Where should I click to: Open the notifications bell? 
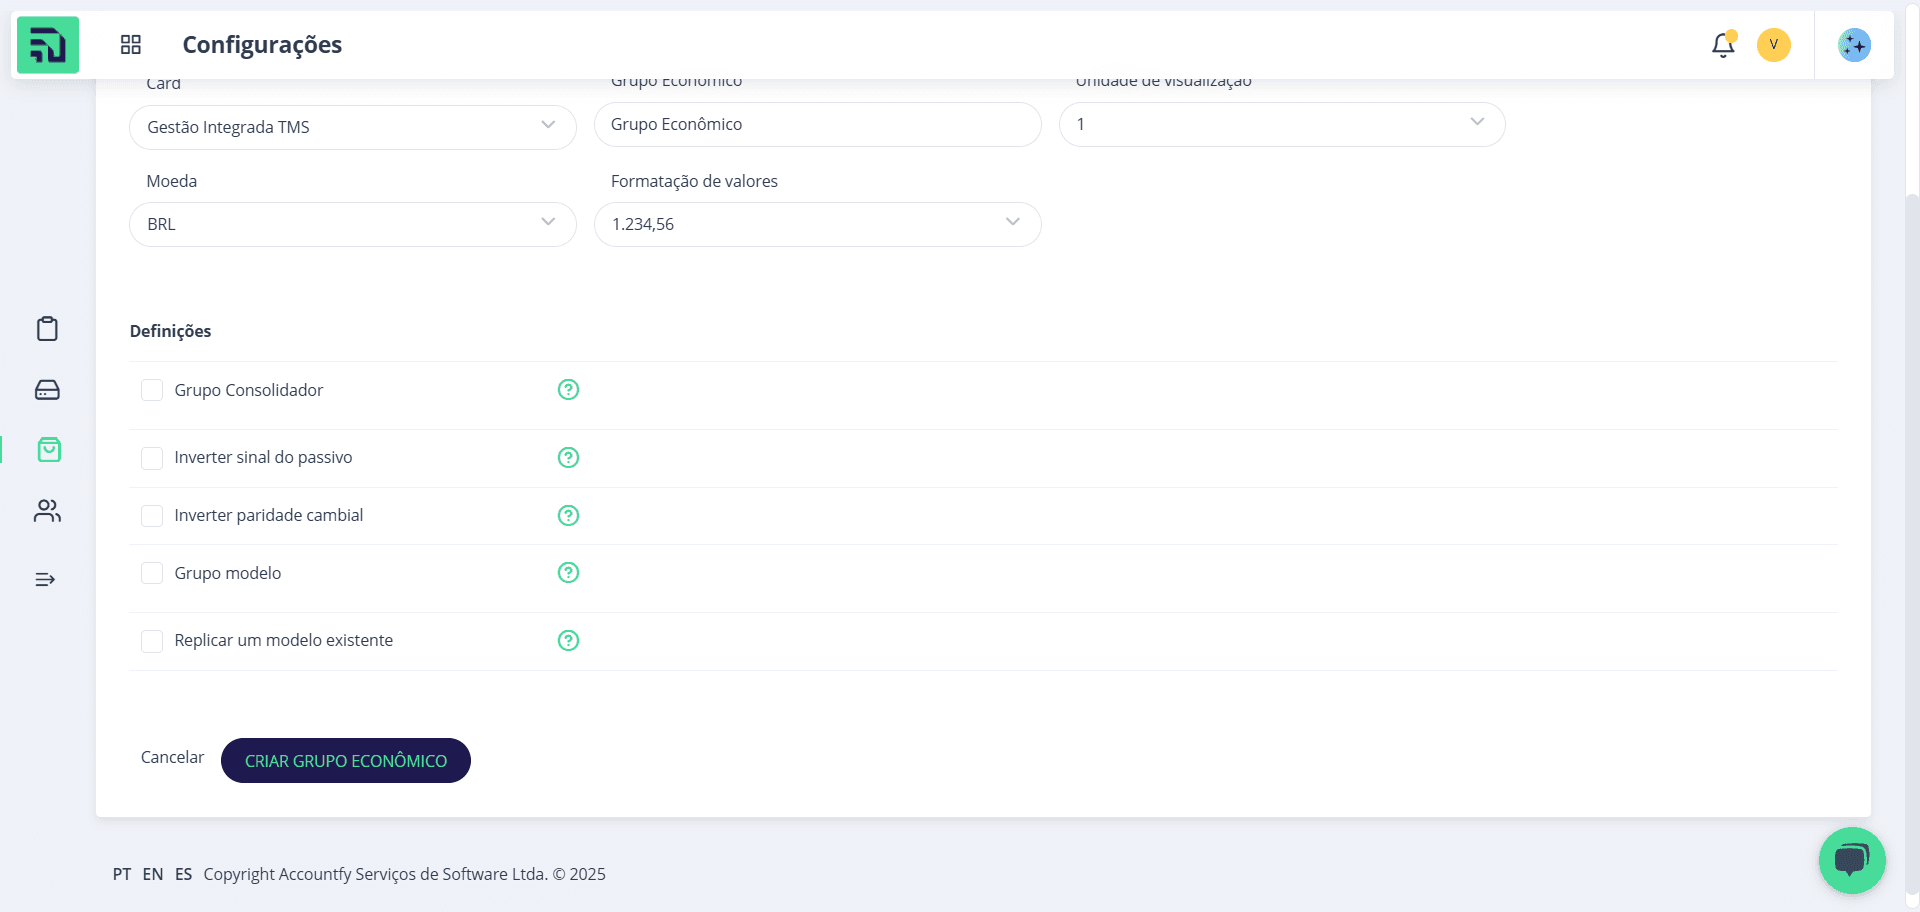[x=1723, y=45]
